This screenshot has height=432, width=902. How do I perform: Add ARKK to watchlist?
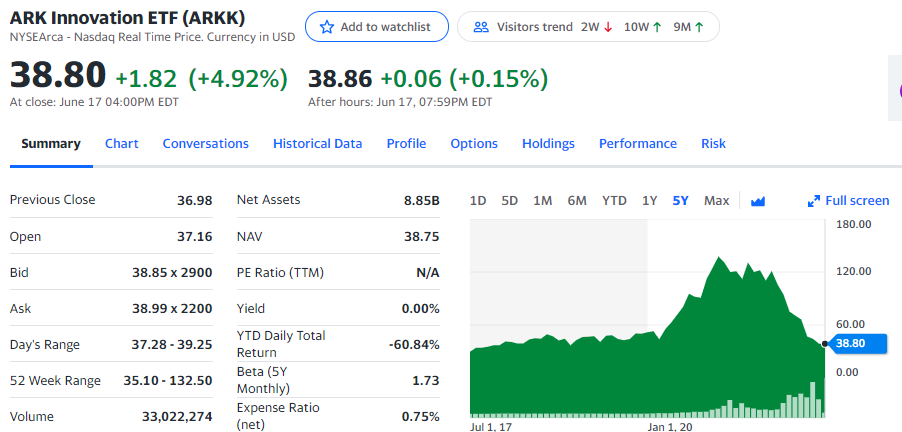click(377, 26)
